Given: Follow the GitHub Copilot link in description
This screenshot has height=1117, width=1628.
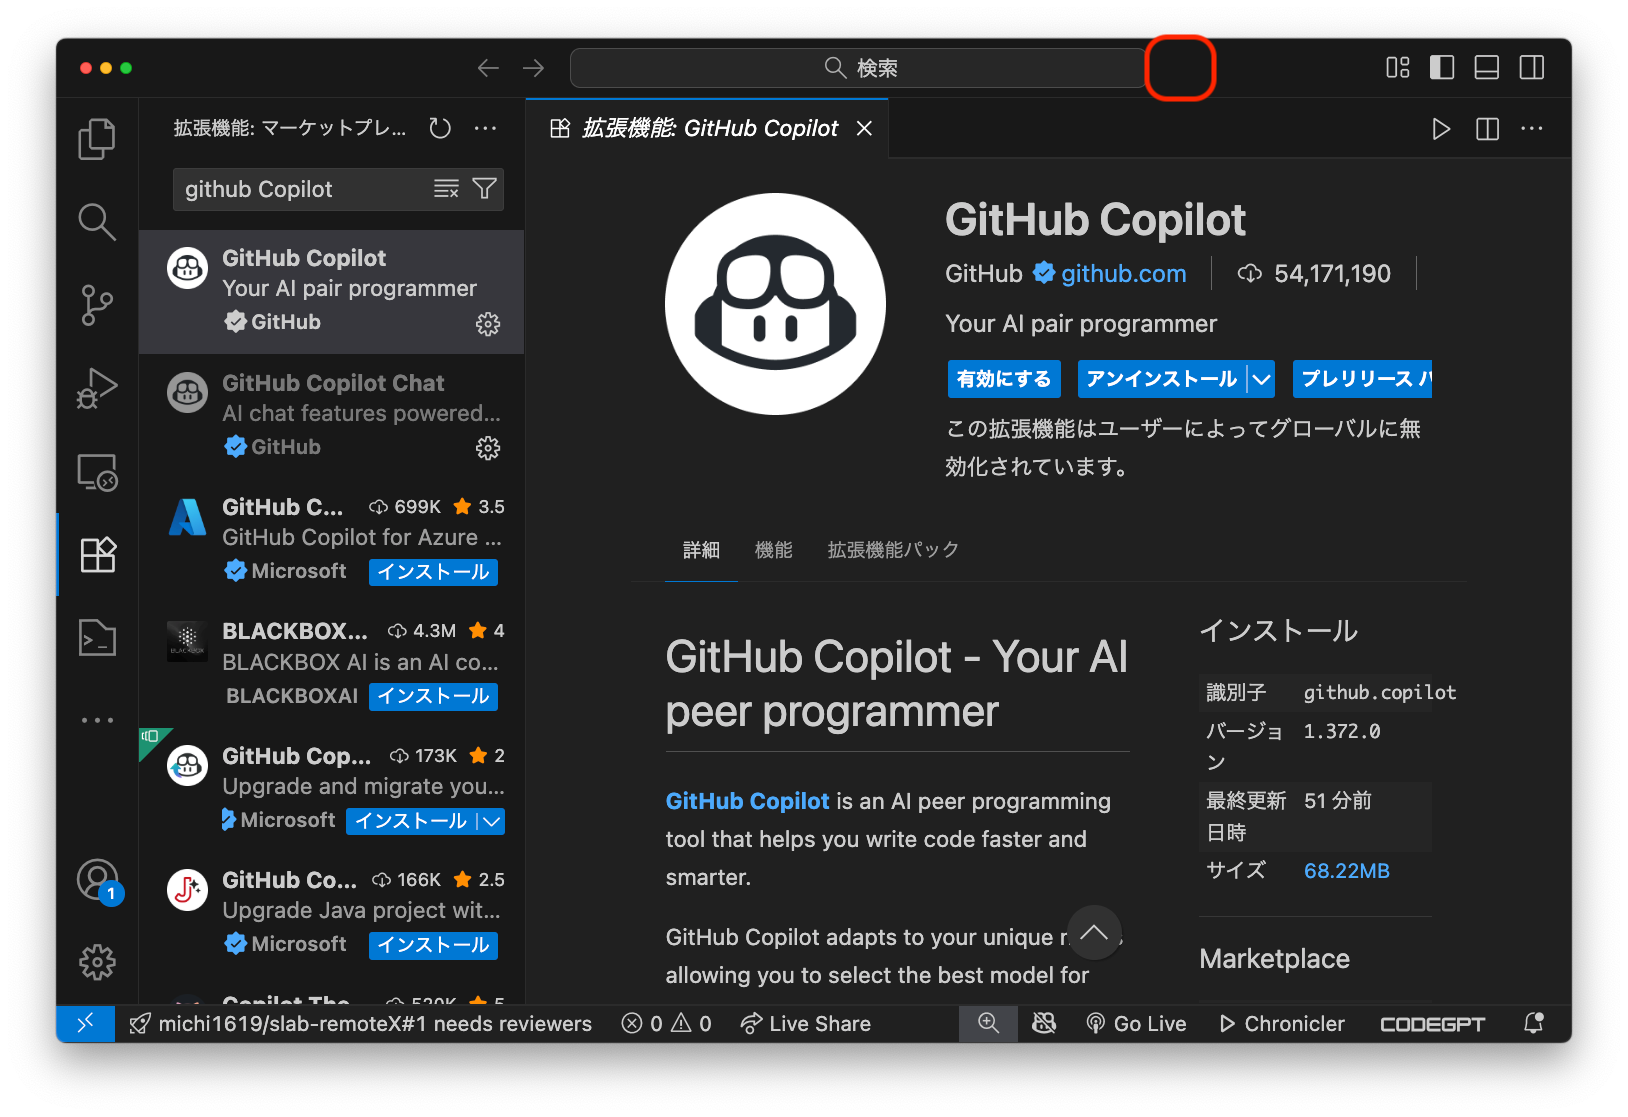Looking at the screenshot, I should 747,801.
